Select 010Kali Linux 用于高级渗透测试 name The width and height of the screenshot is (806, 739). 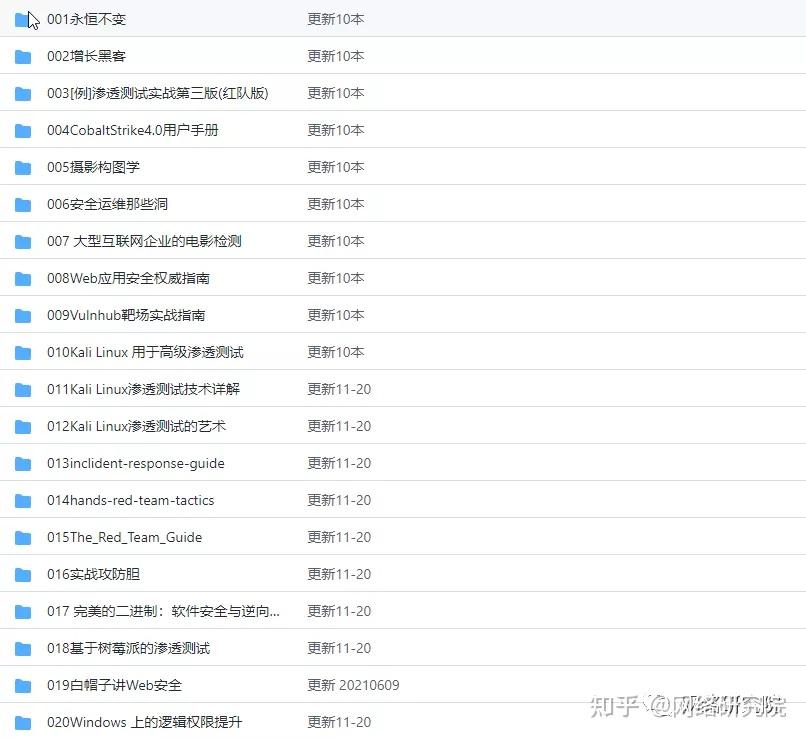tap(145, 352)
